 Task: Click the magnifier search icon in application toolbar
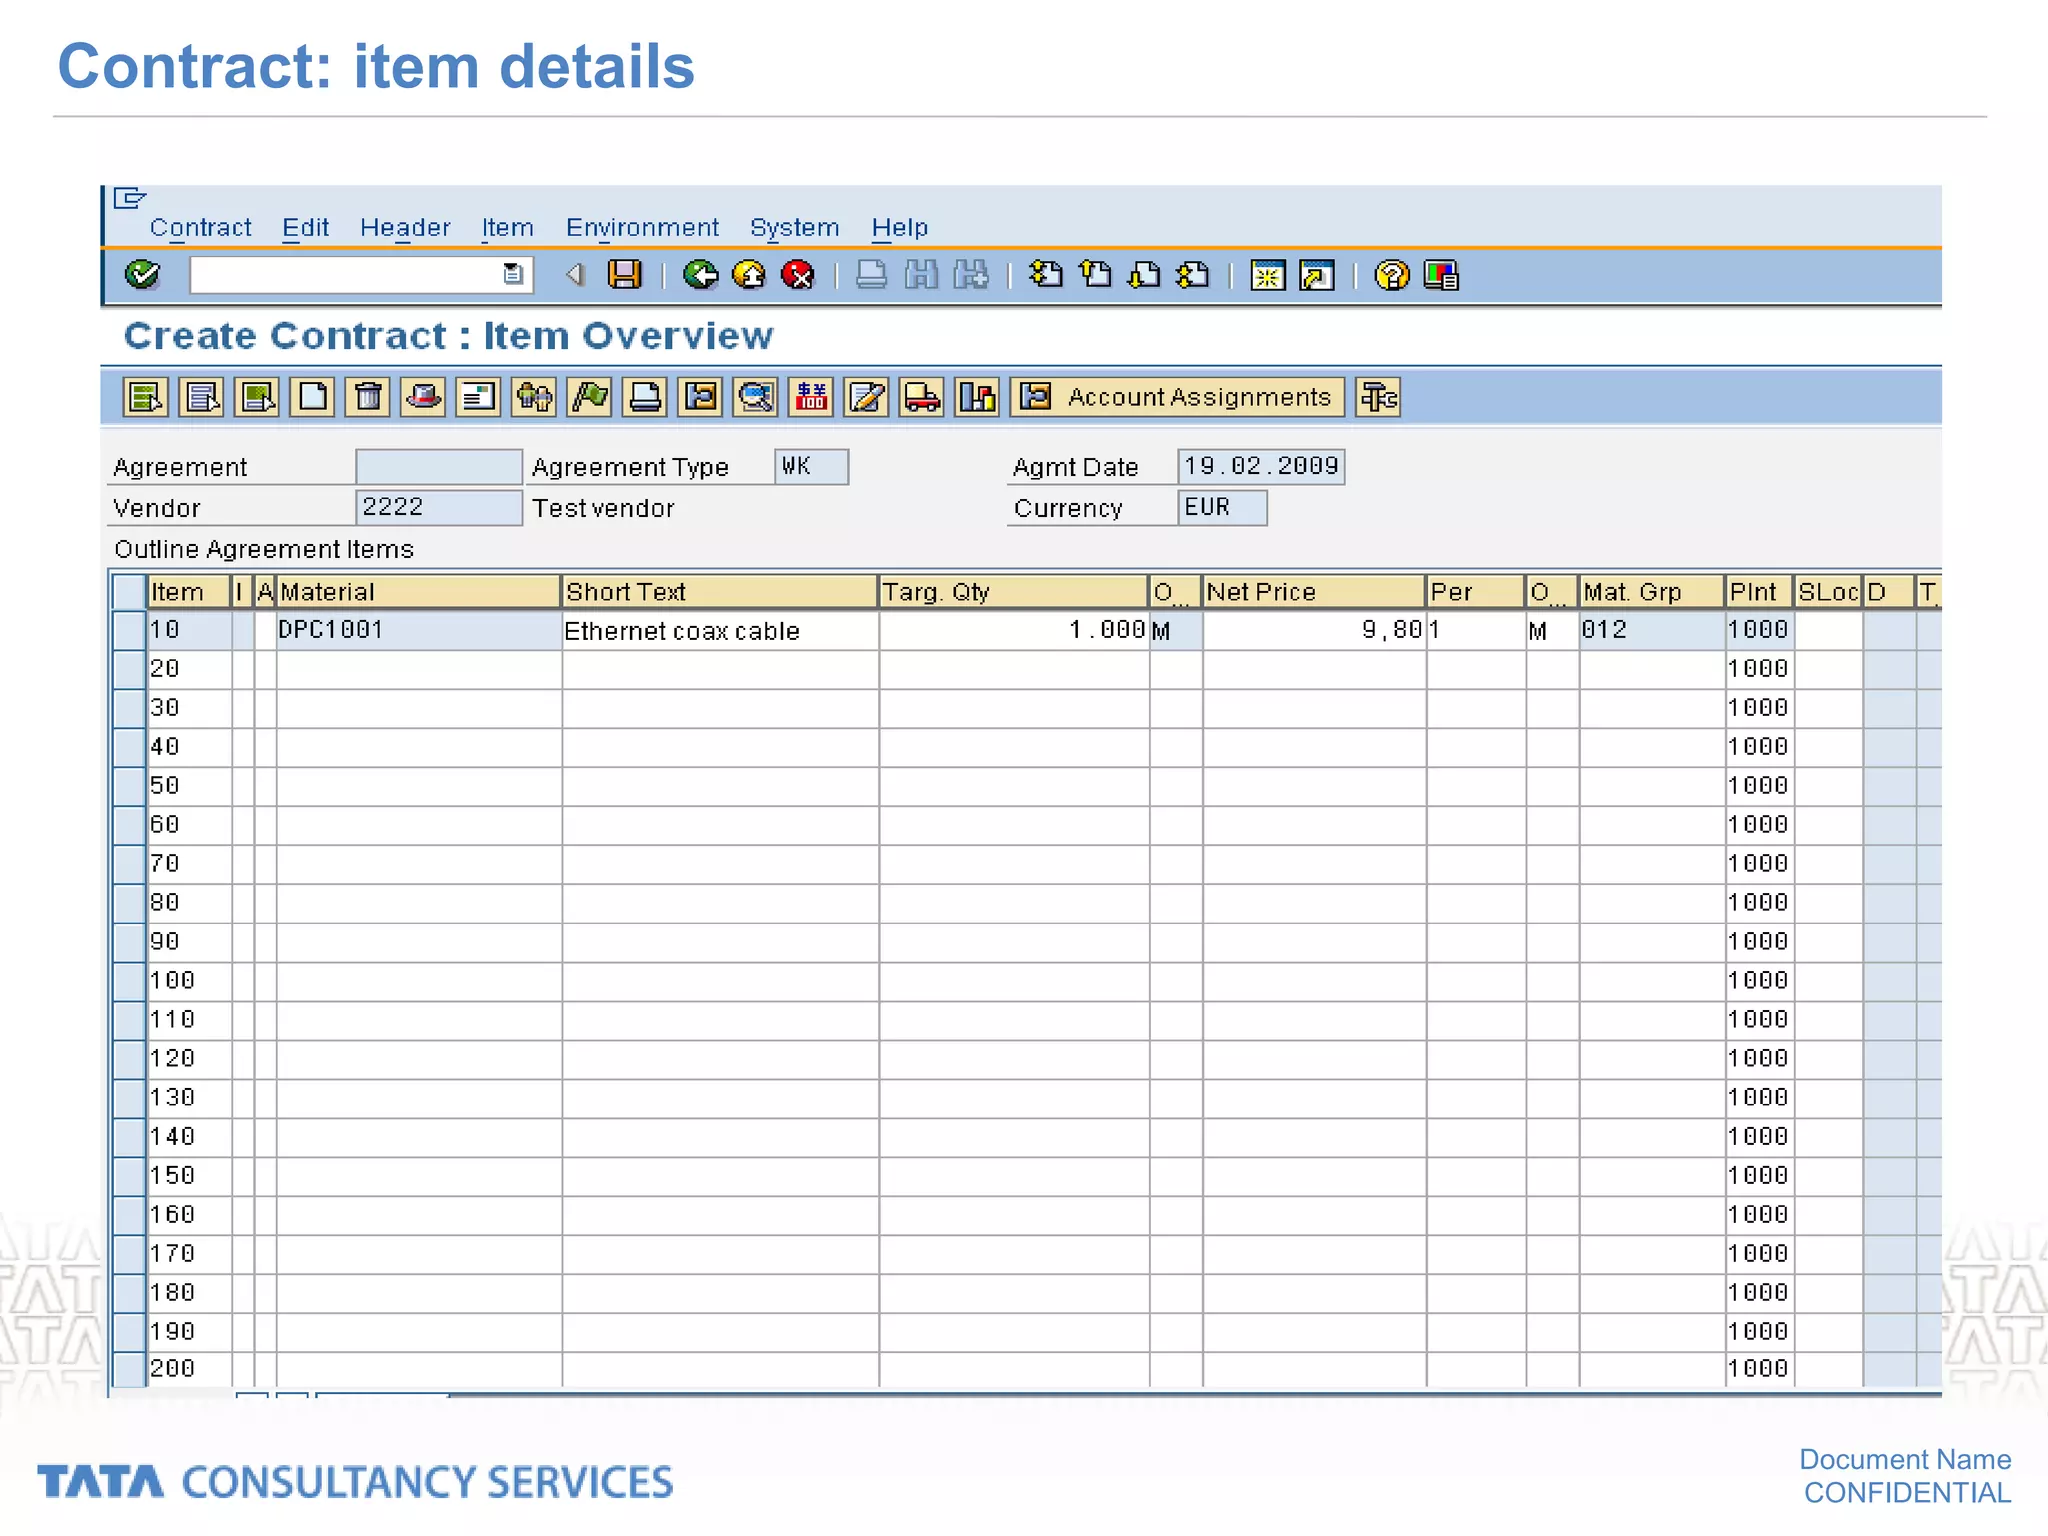point(756,397)
